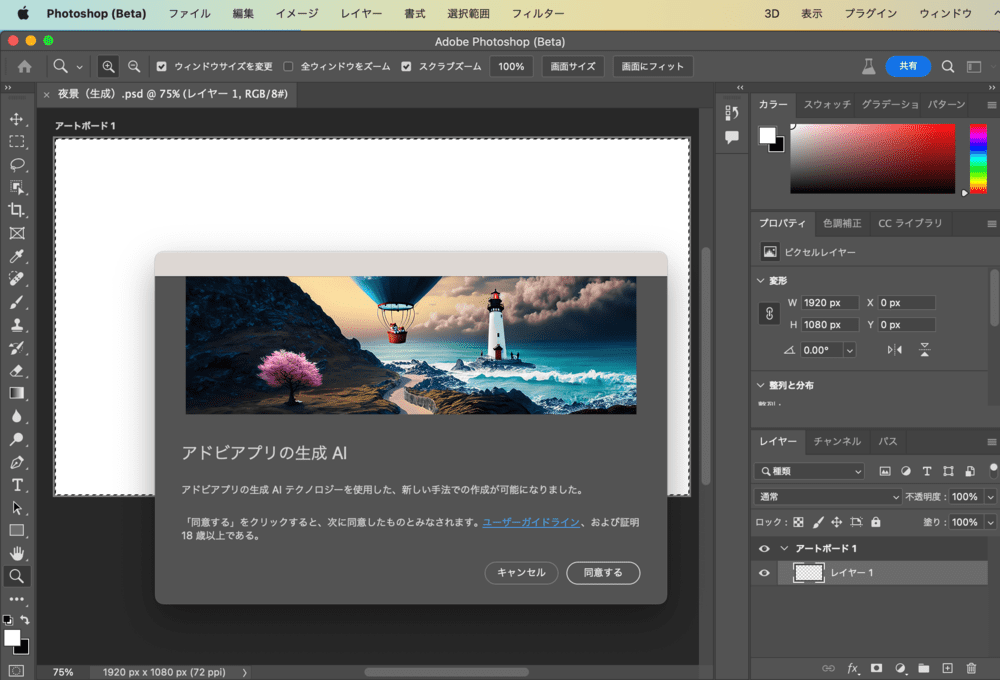
Task: Select the Frame tool
Action: tap(17, 233)
